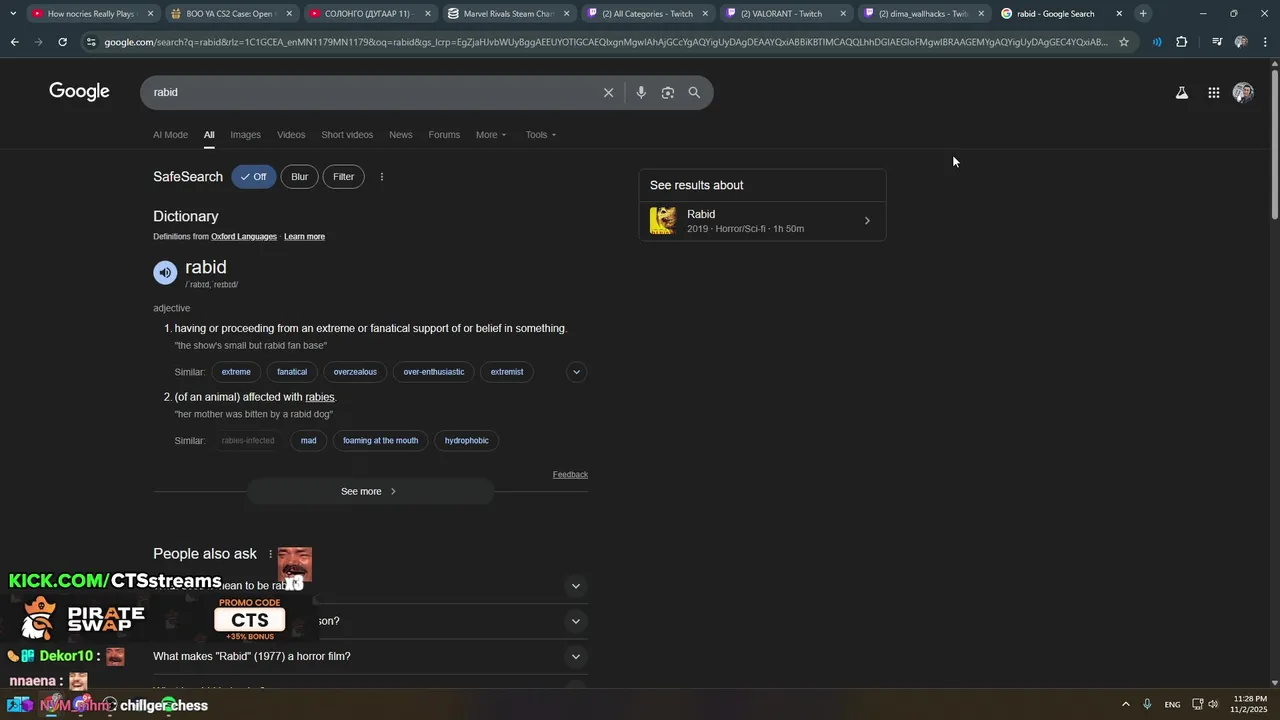Click the search input containing rabid
The width and height of the screenshot is (1280, 720).
click(370, 92)
